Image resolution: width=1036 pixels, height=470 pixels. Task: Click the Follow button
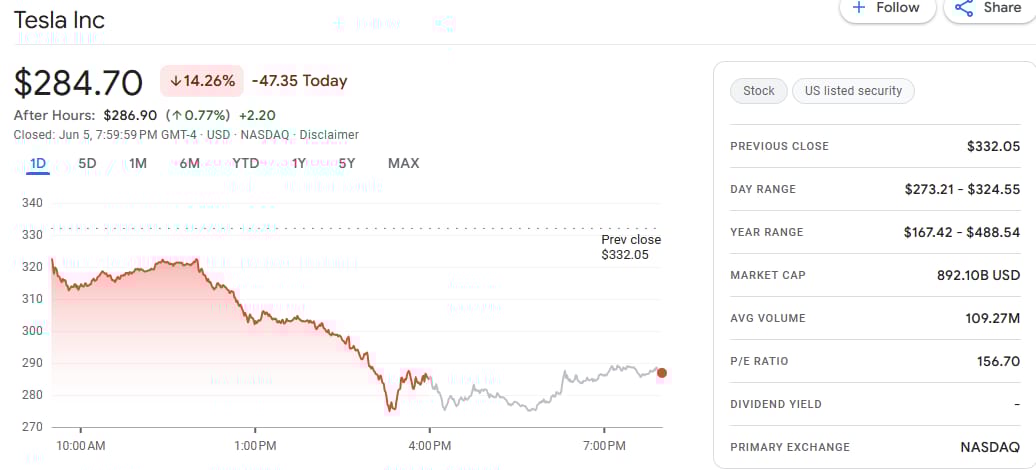(887, 9)
